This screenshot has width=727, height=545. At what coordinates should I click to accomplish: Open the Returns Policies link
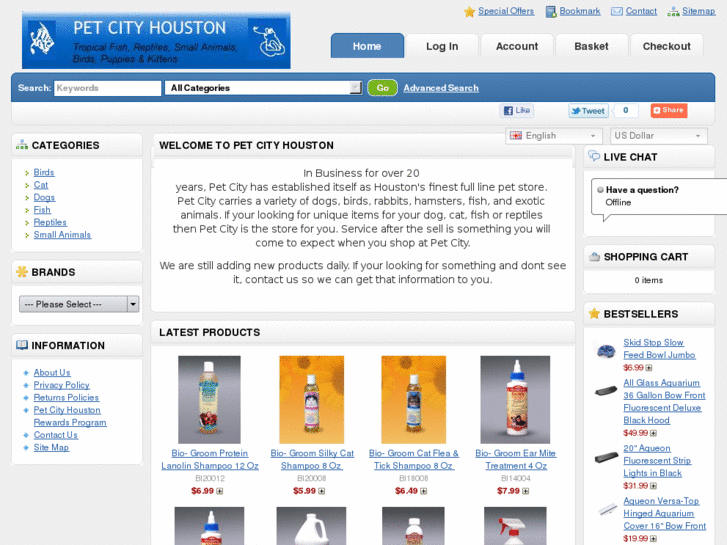66,398
